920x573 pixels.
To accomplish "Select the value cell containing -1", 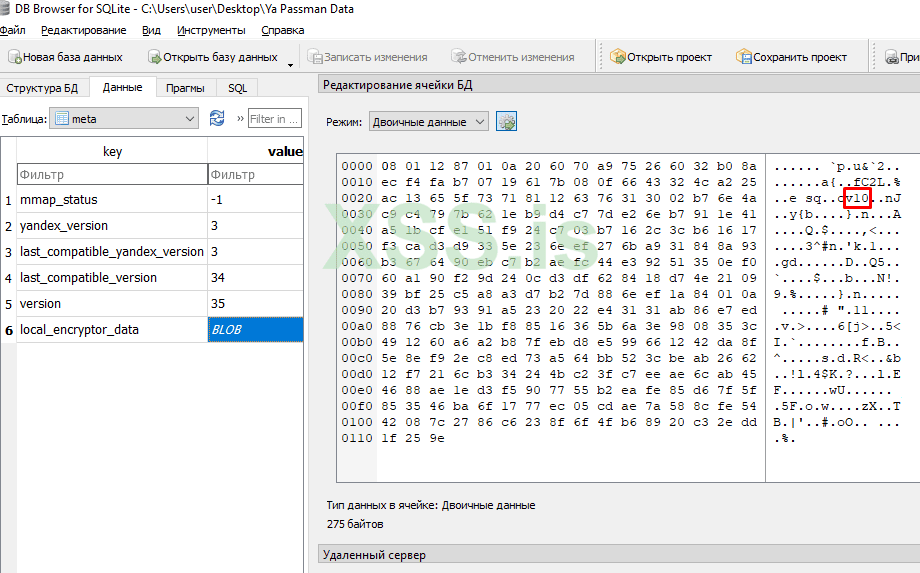I will 256,199.
